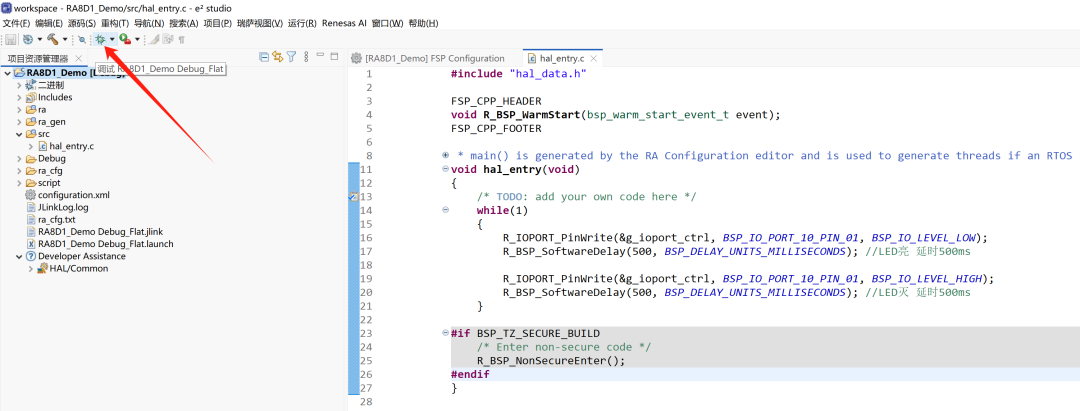
Task: Expand the Includes tree node
Action: pos(19,98)
